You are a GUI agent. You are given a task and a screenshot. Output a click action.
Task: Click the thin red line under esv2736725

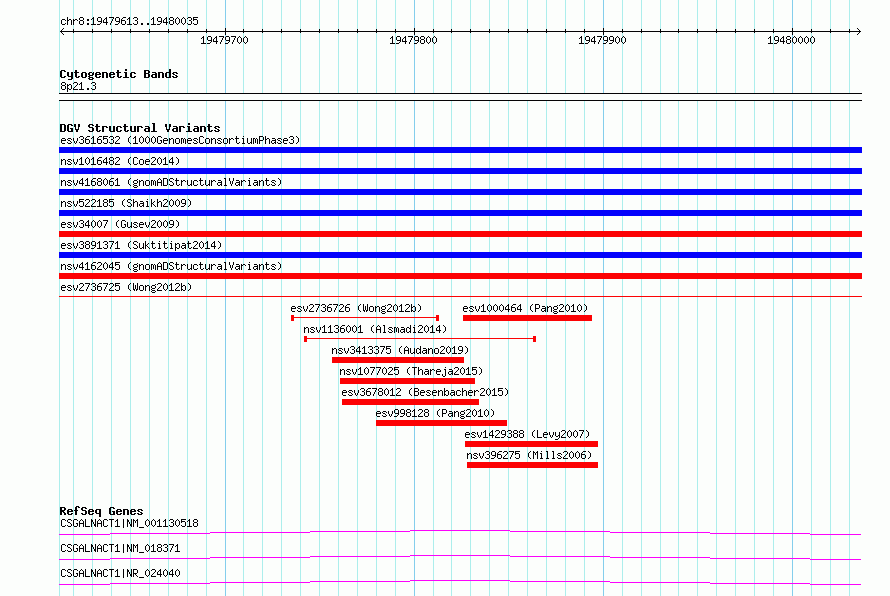[x=460, y=296]
